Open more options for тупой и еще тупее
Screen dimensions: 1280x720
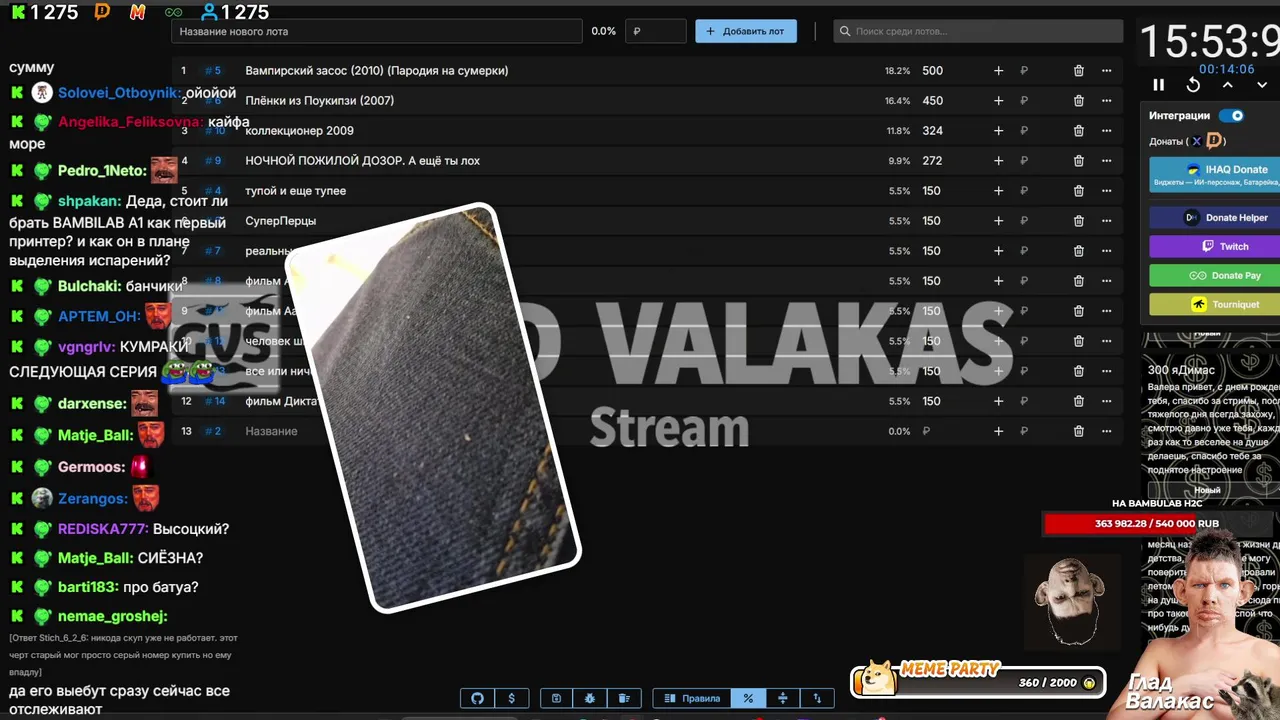[1106, 191]
